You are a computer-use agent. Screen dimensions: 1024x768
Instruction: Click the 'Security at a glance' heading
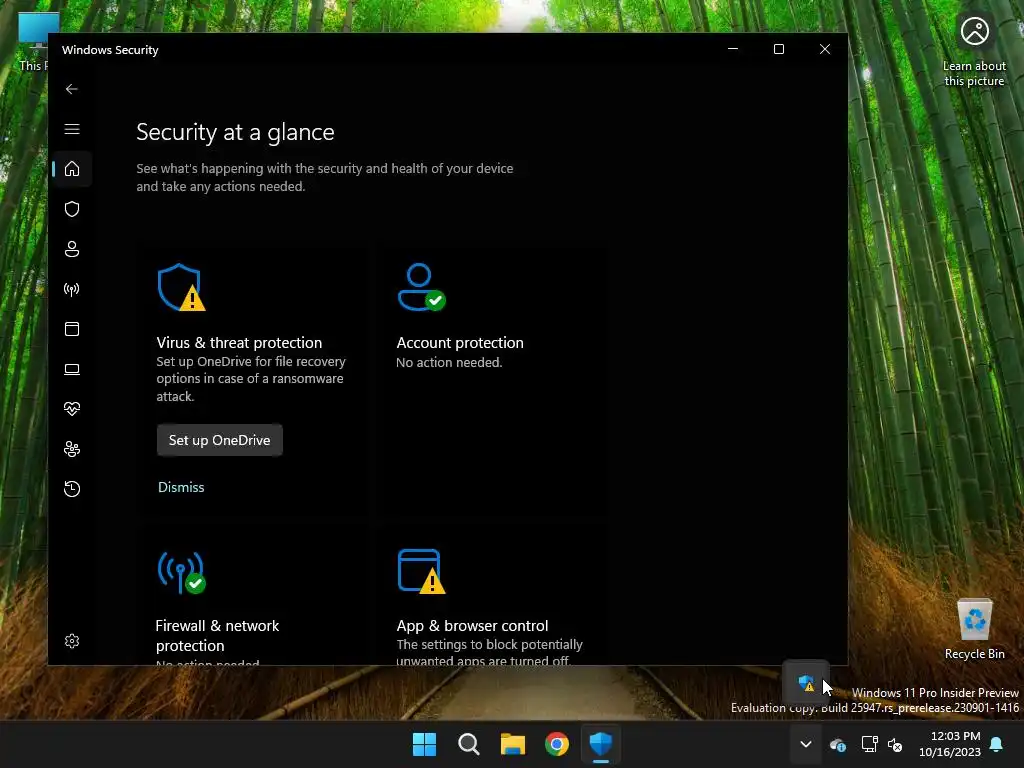point(235,132)
